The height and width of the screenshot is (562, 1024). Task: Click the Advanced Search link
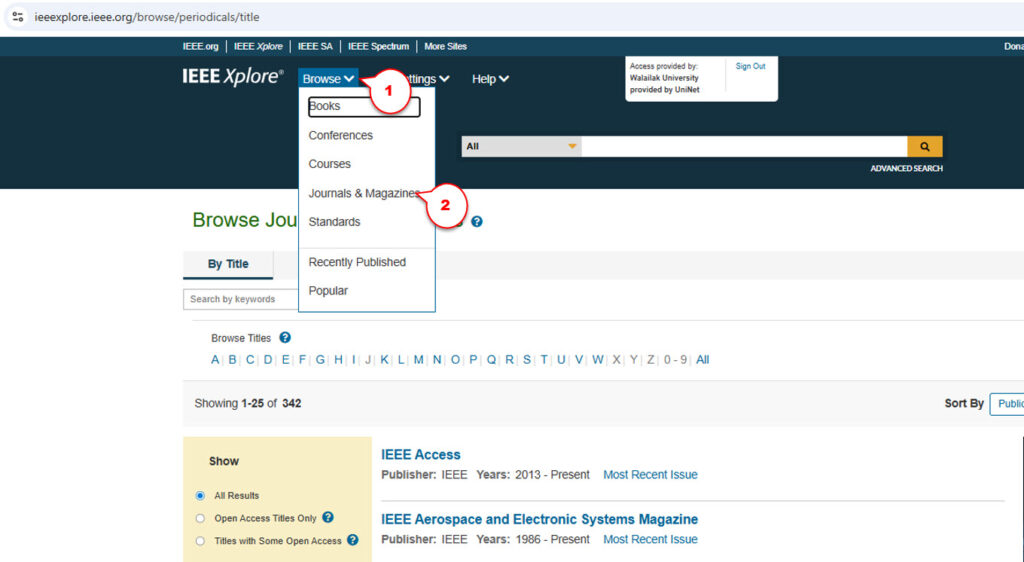906,168
